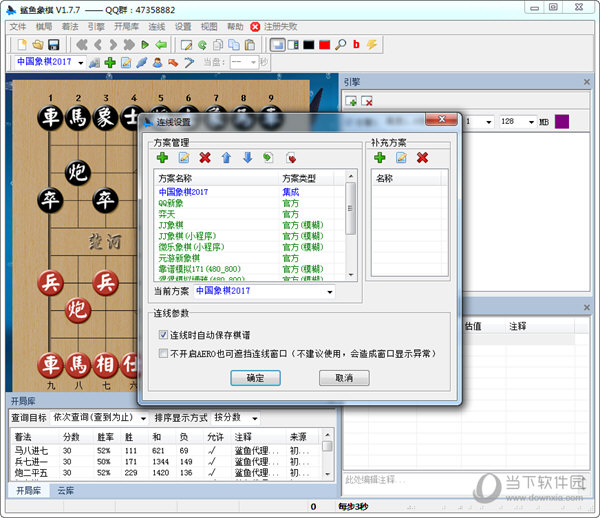
Task: Select 元游新象棋 scheme row
Action: tap(249, 258)
